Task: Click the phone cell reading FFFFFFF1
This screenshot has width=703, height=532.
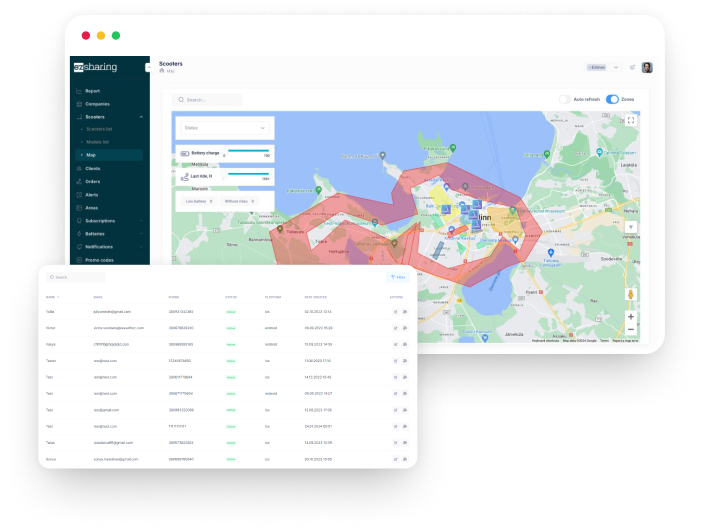Action: tap(177, 427)
